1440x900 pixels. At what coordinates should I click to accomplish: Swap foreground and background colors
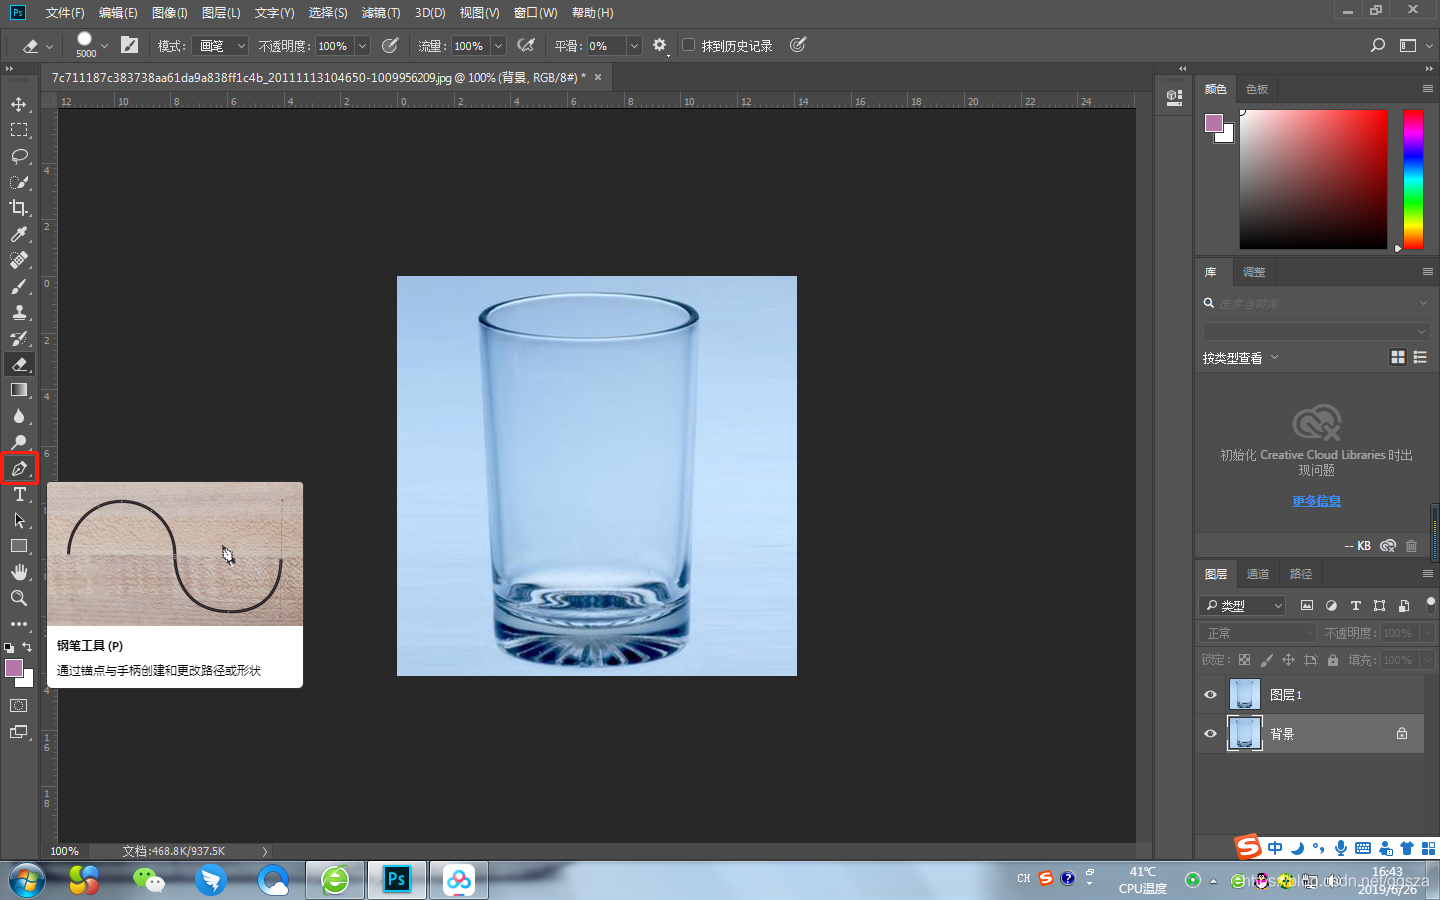(x=27, y=647)
